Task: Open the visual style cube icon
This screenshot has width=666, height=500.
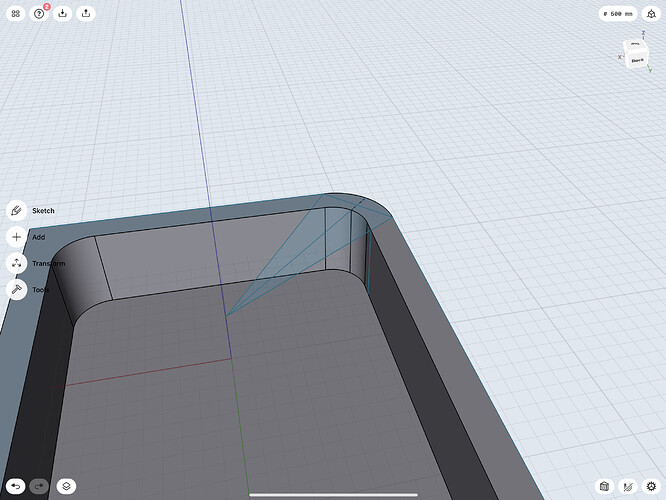Action: click(604, 486)
